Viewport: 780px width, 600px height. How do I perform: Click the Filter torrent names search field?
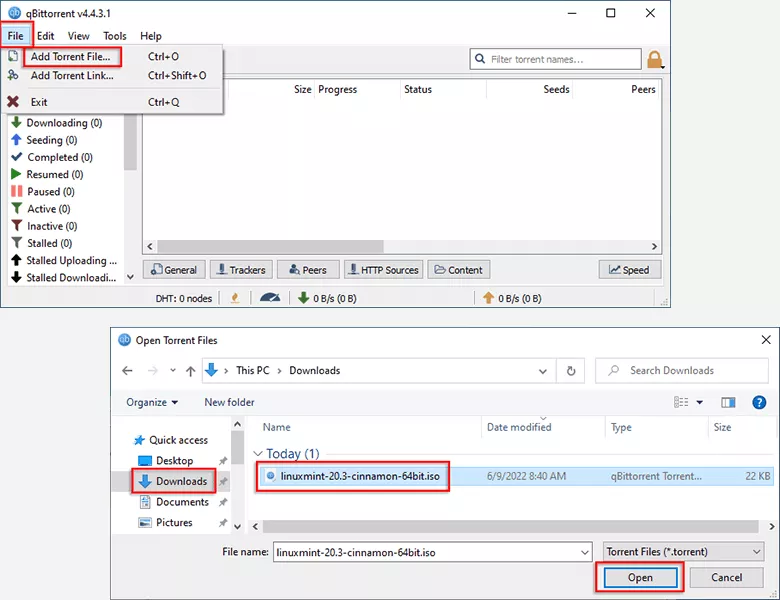pyautogui.click(x=555, y=59)
